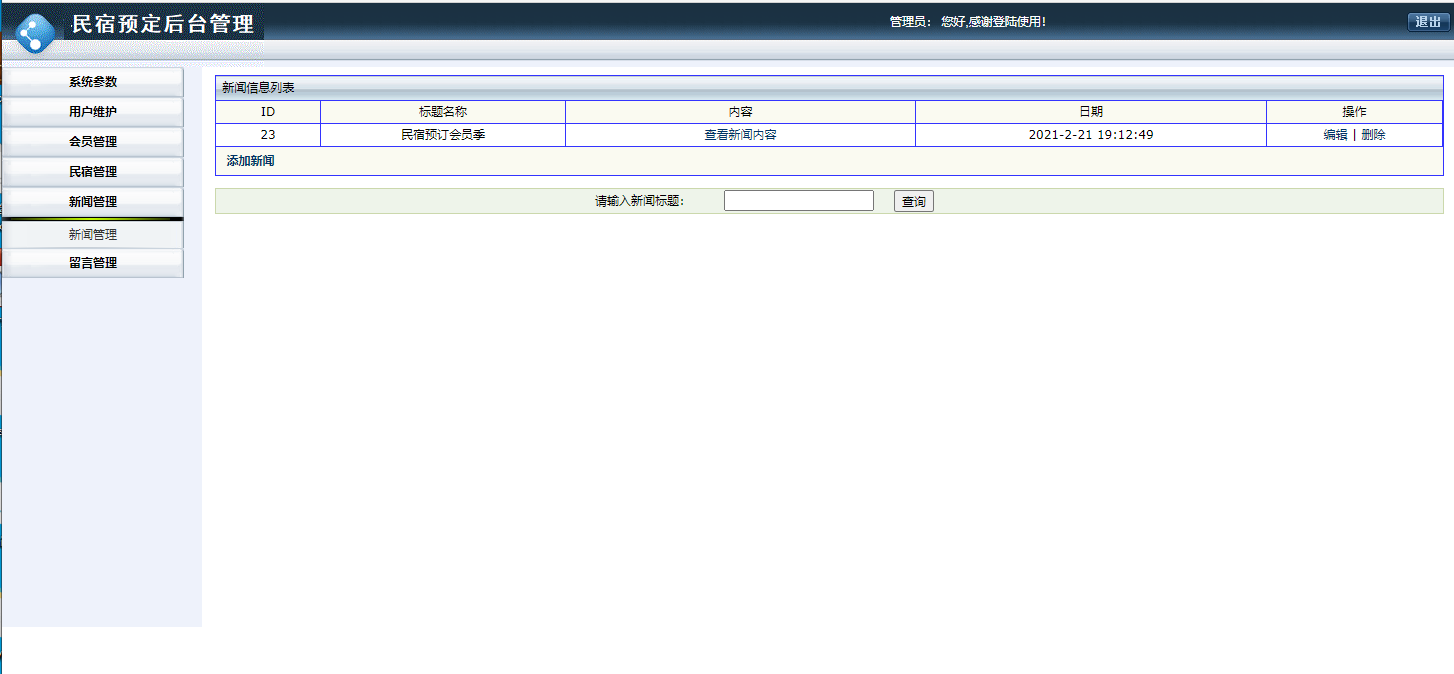1454x674 pixels.
Task: Click the news title search input field
Action: click(797, 200)
